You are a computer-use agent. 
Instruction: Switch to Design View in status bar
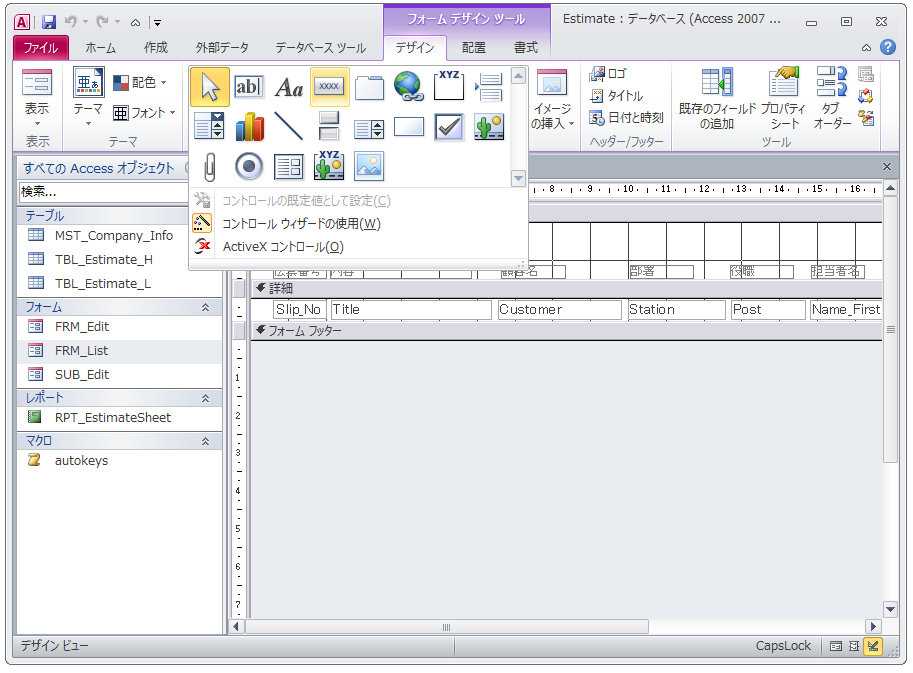(873, 646)
